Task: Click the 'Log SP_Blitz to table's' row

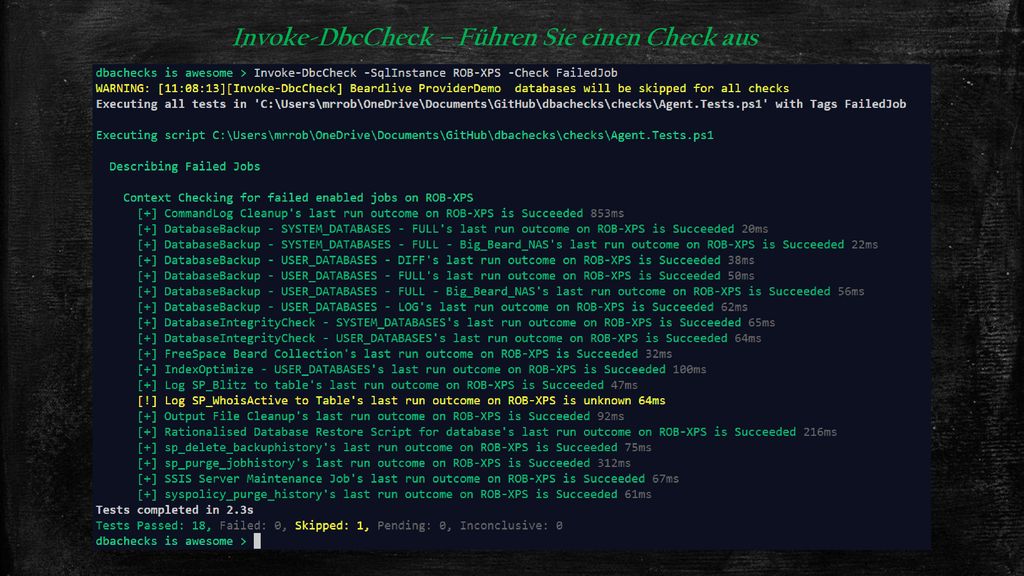Action: (x=387, y=385)
